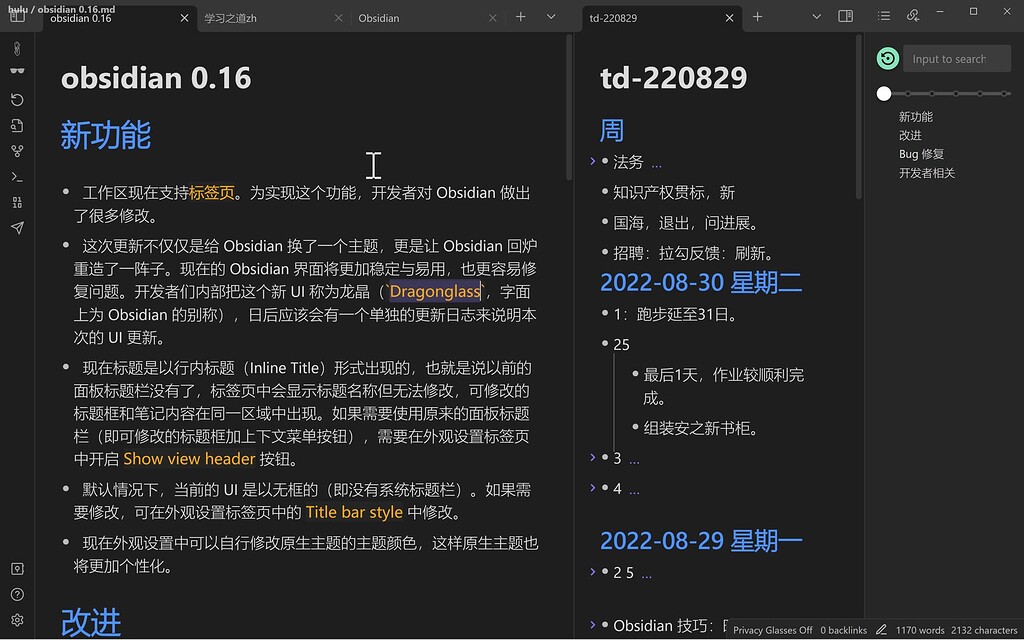Click the backlinks link icon near window controls
Screen dimensions: 1024x640
pyautogui.click(x=913, y=16)
